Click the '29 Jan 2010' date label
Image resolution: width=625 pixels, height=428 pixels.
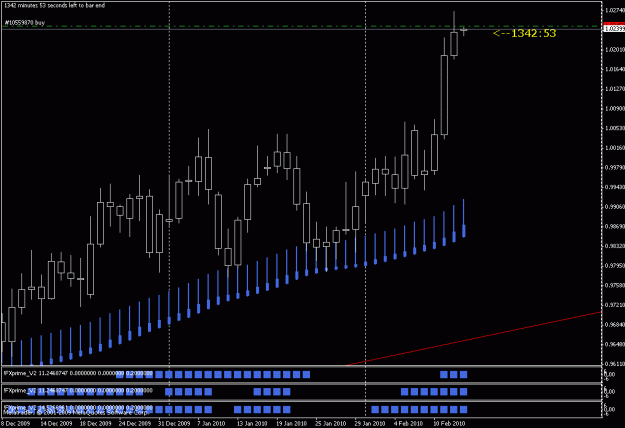(x=370, y=423)
